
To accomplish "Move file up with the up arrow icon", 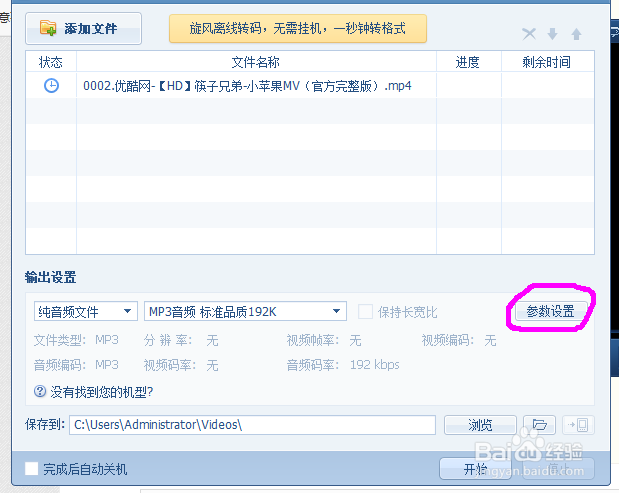I will [x=576, y=34].
